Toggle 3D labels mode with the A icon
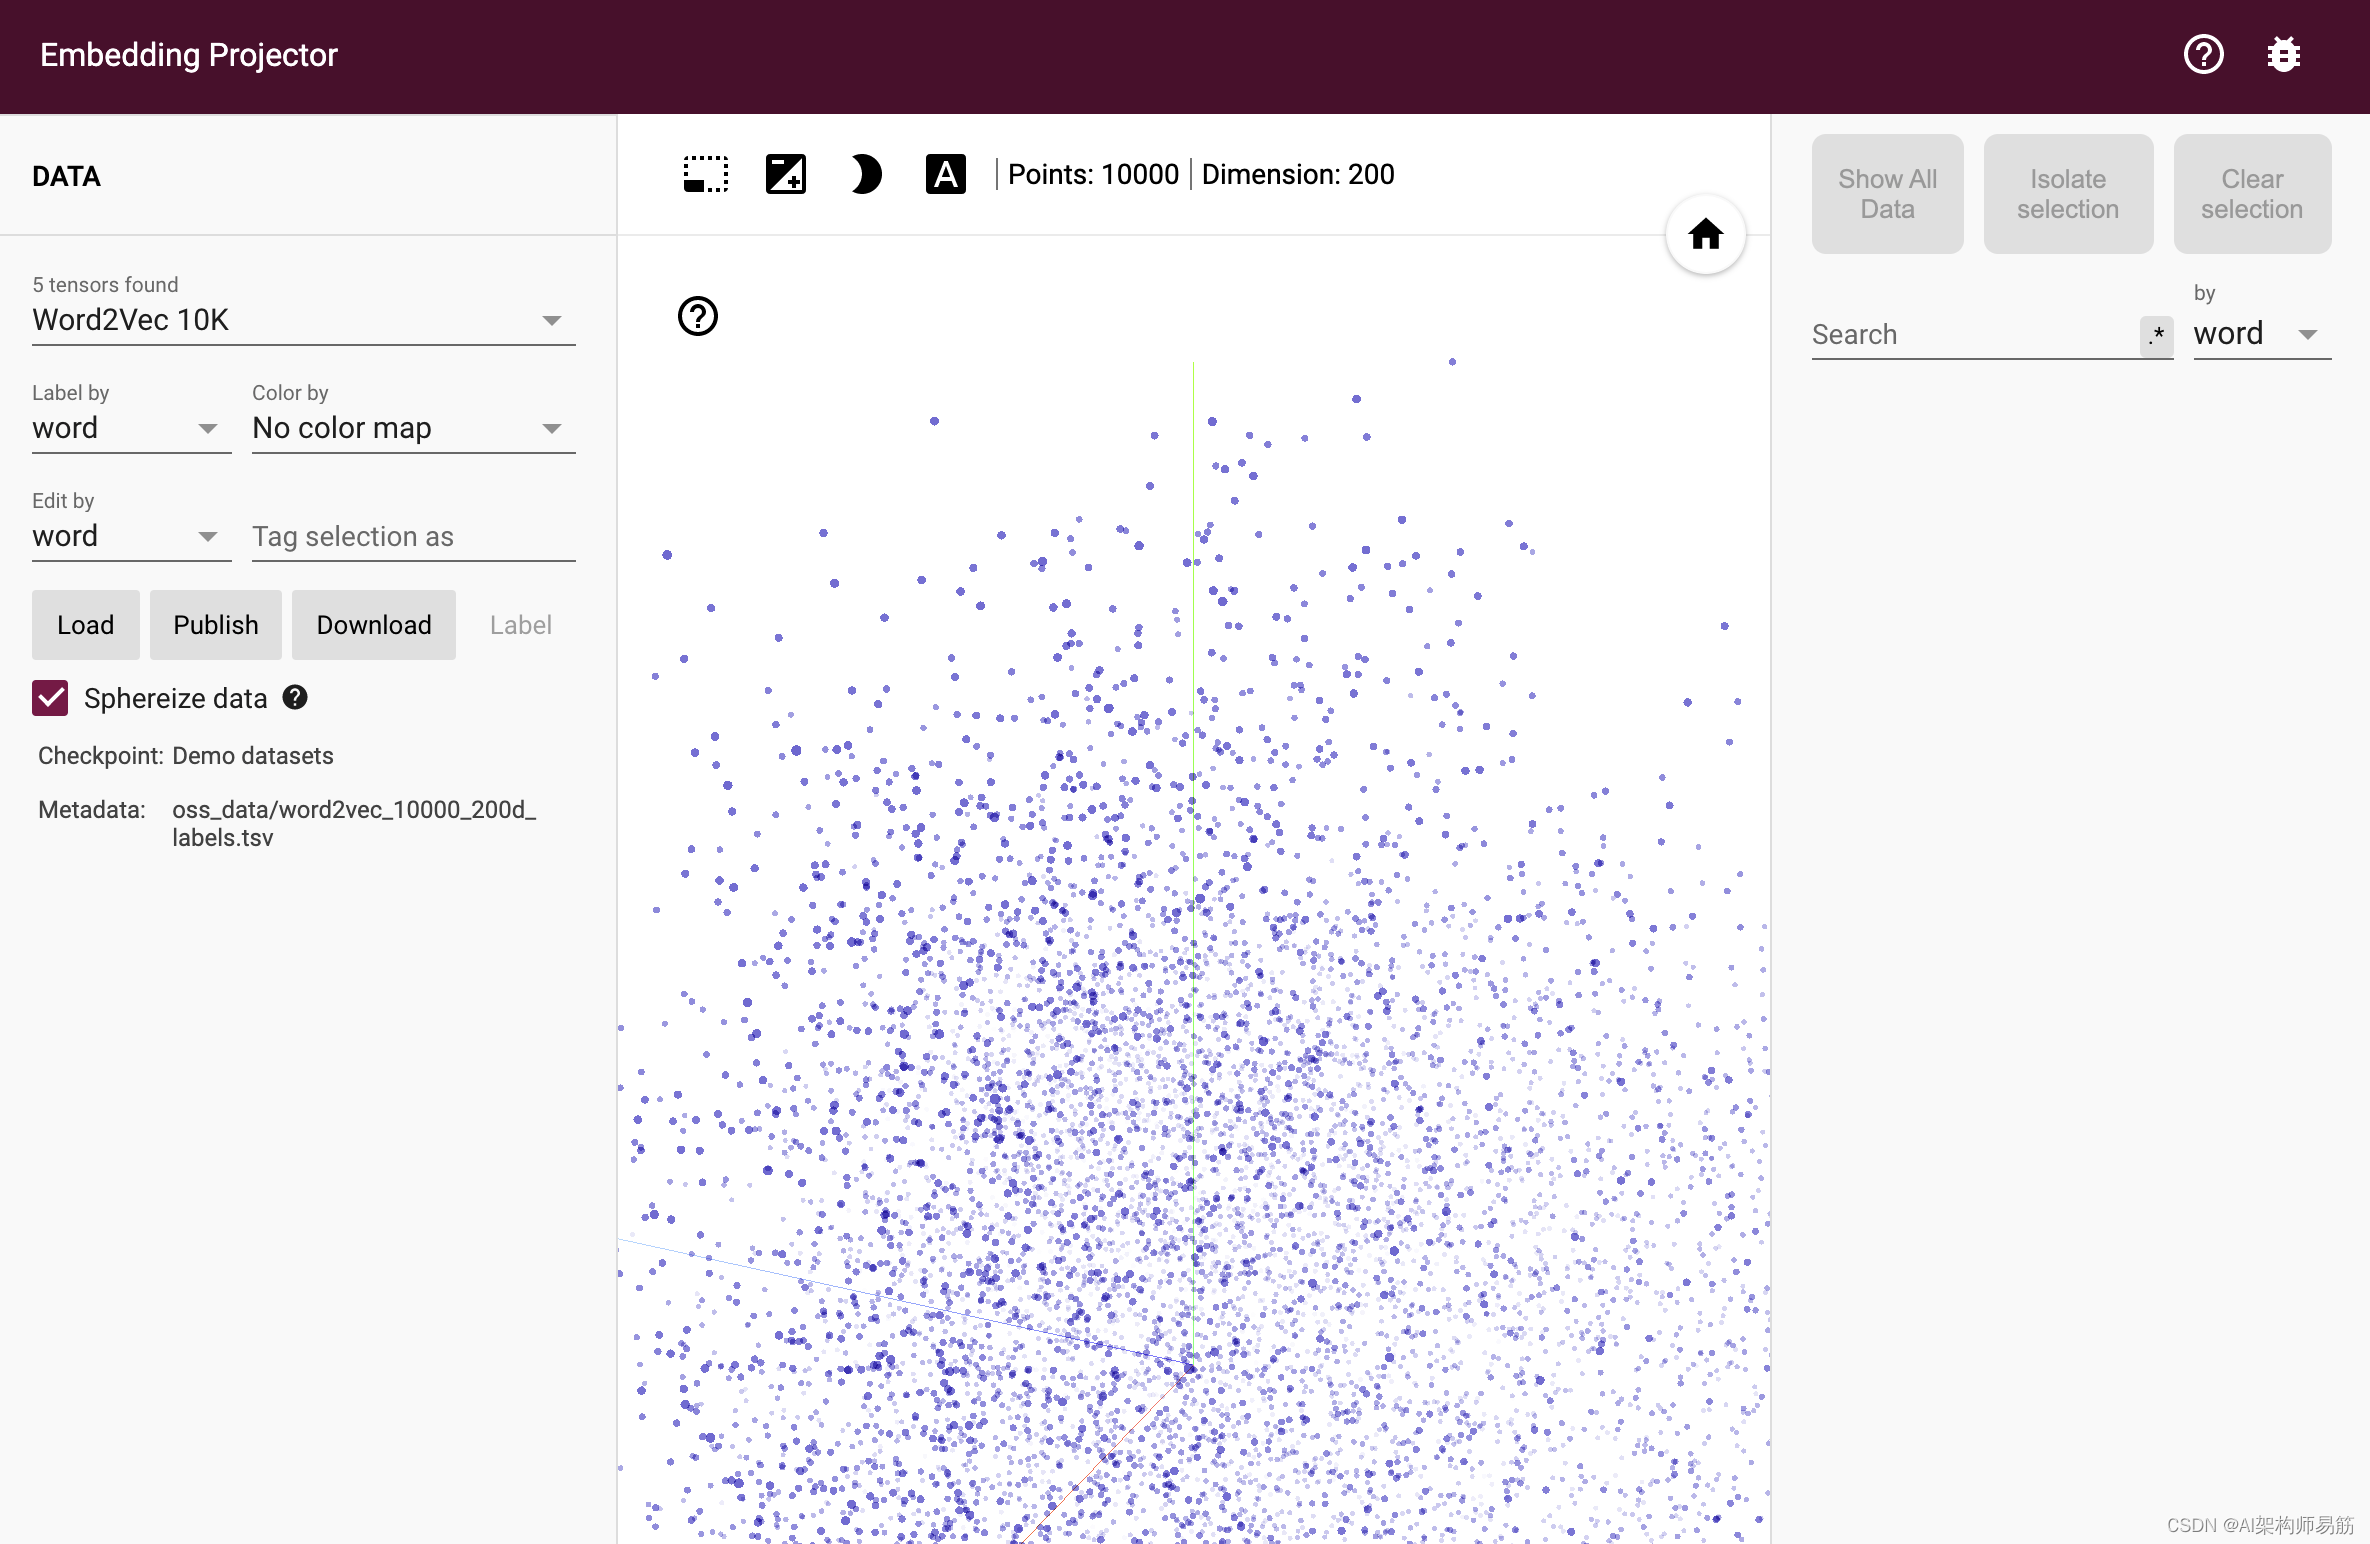The image size is (2370, 1544). coord(945,174)
